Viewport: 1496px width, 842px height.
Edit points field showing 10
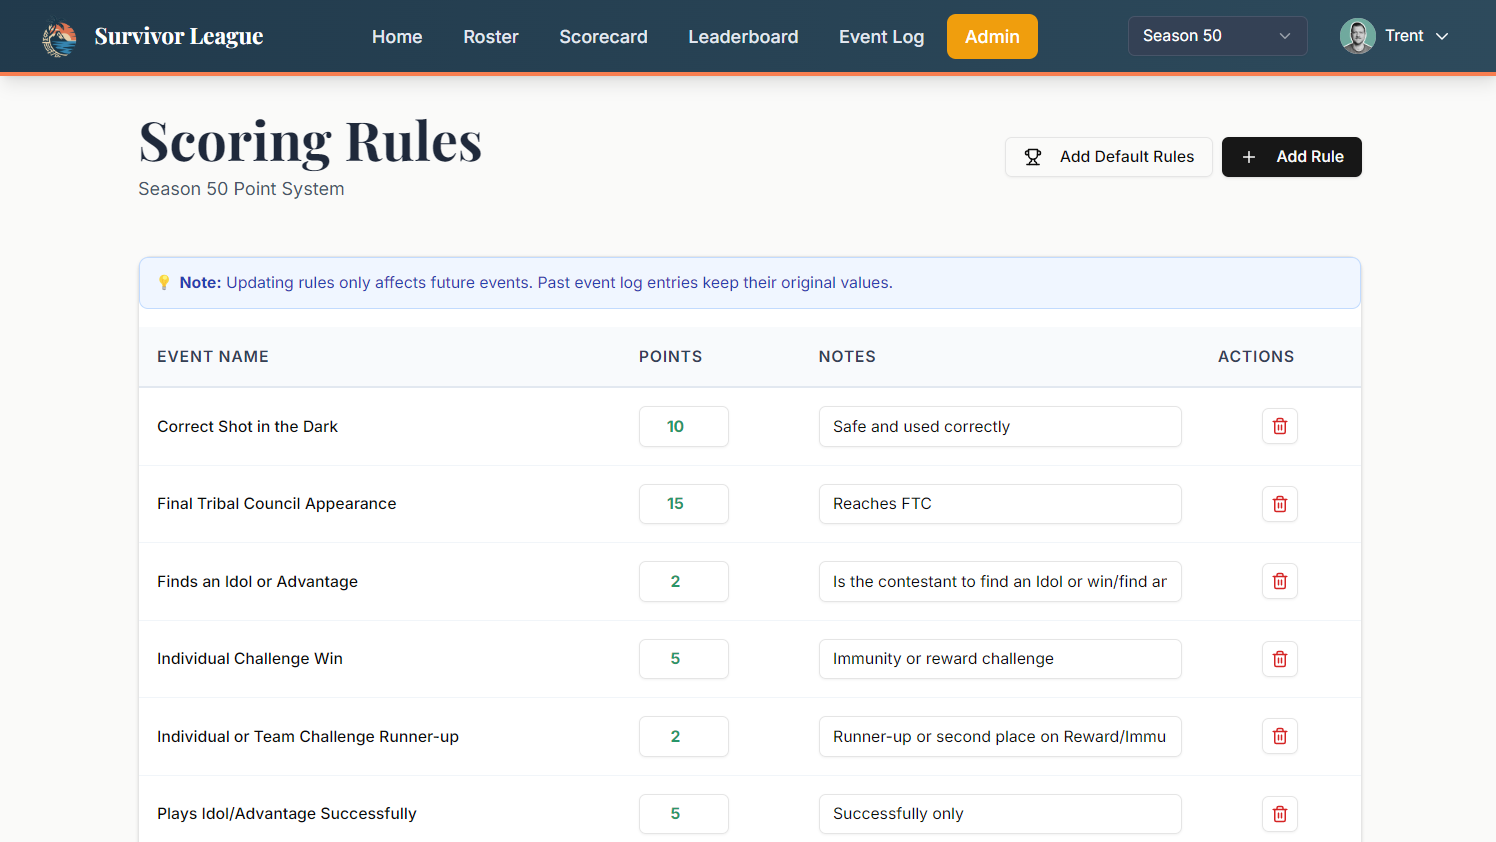684,426
